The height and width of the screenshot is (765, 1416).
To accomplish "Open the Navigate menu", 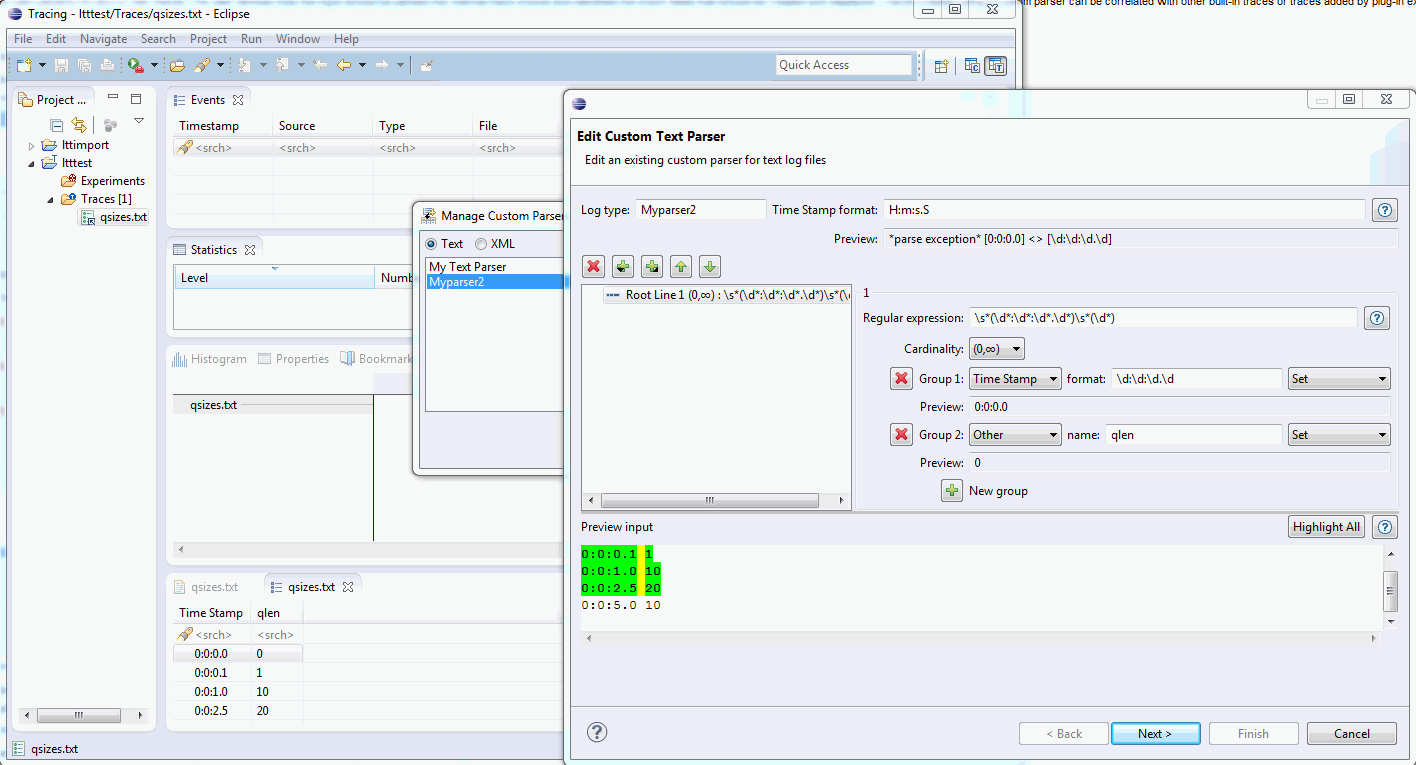I will pyautogui.click(x=104, y=39).
